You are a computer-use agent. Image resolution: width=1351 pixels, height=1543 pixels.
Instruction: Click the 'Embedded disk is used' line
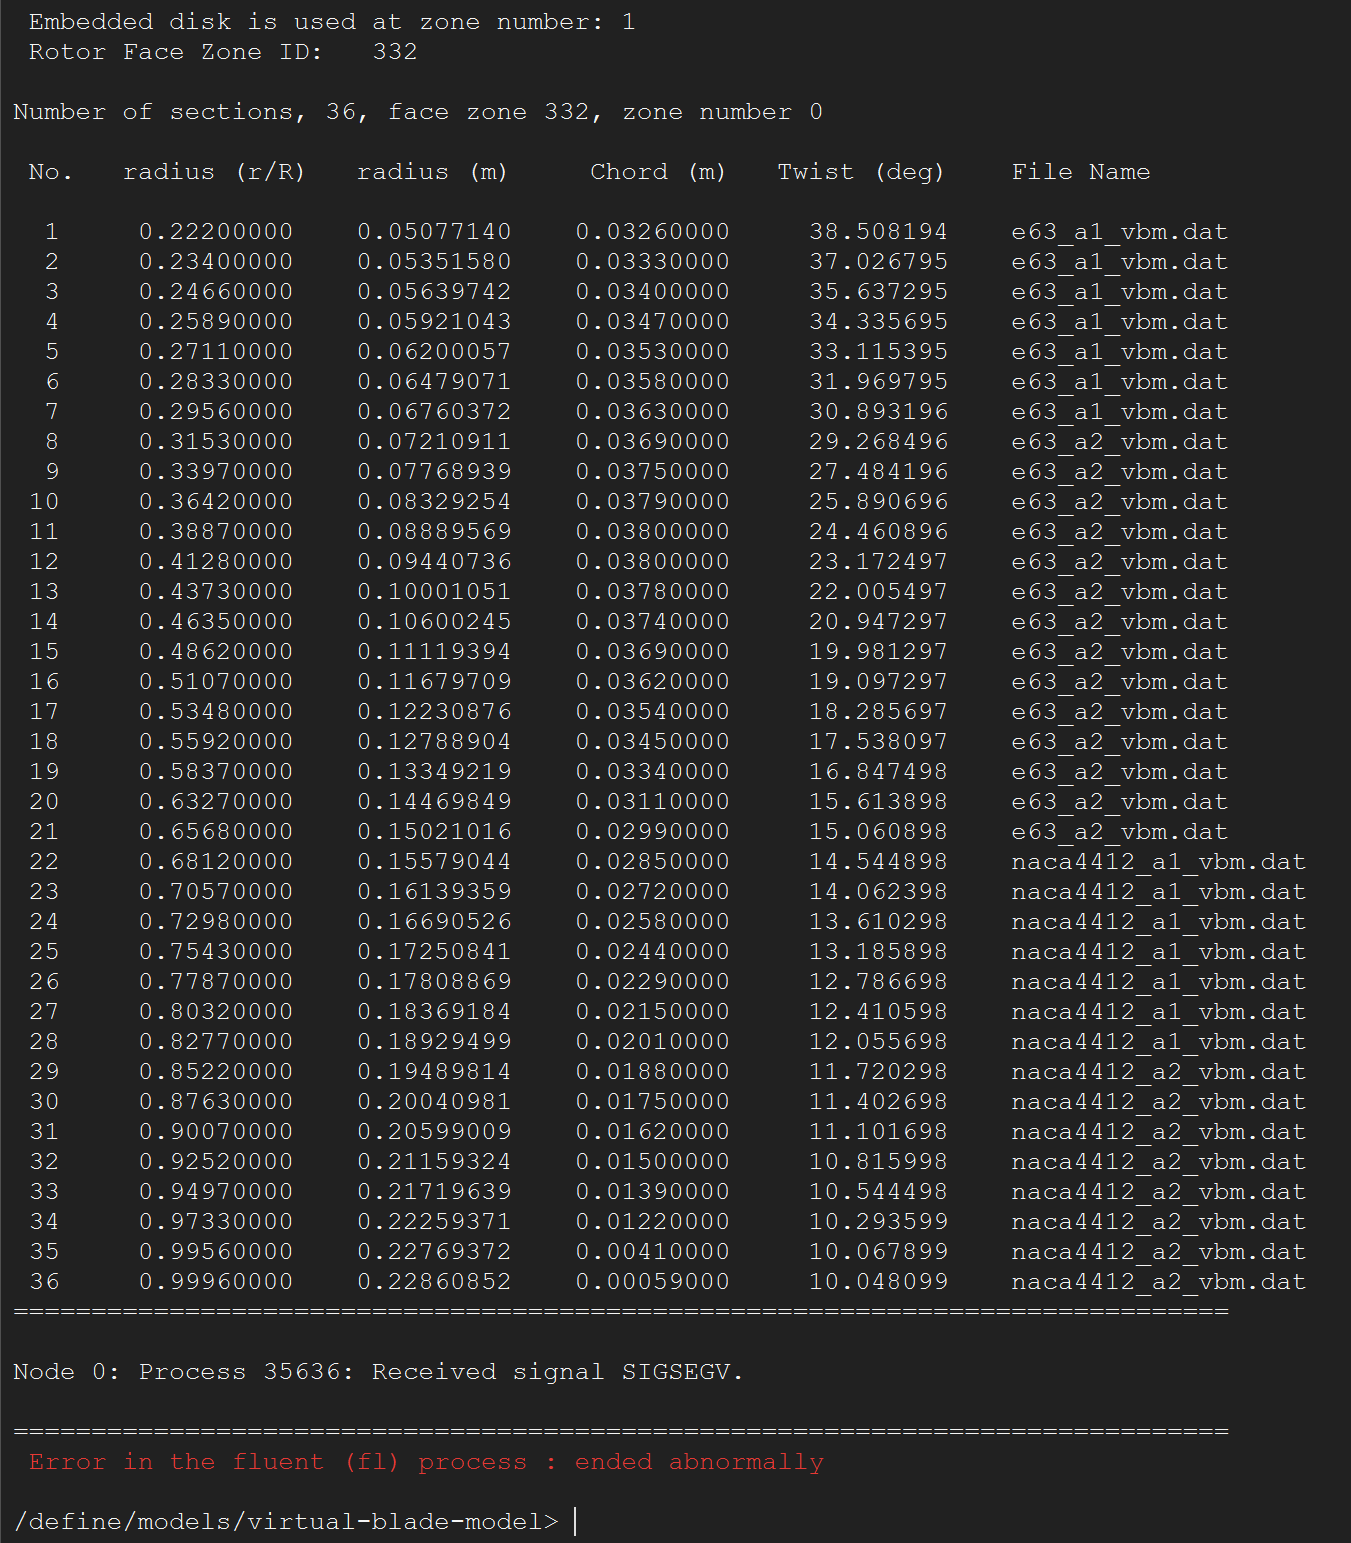tap(332, 22)
